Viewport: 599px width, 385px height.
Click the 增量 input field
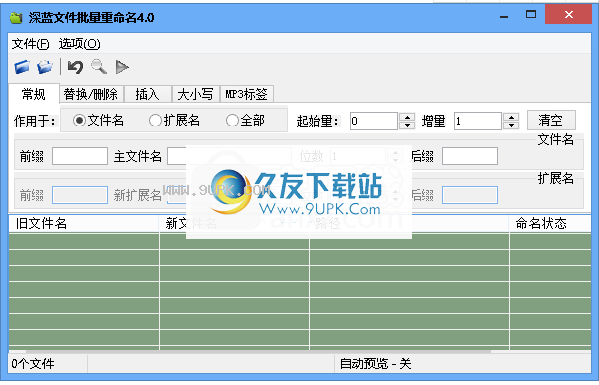click(x=478, y=121)
